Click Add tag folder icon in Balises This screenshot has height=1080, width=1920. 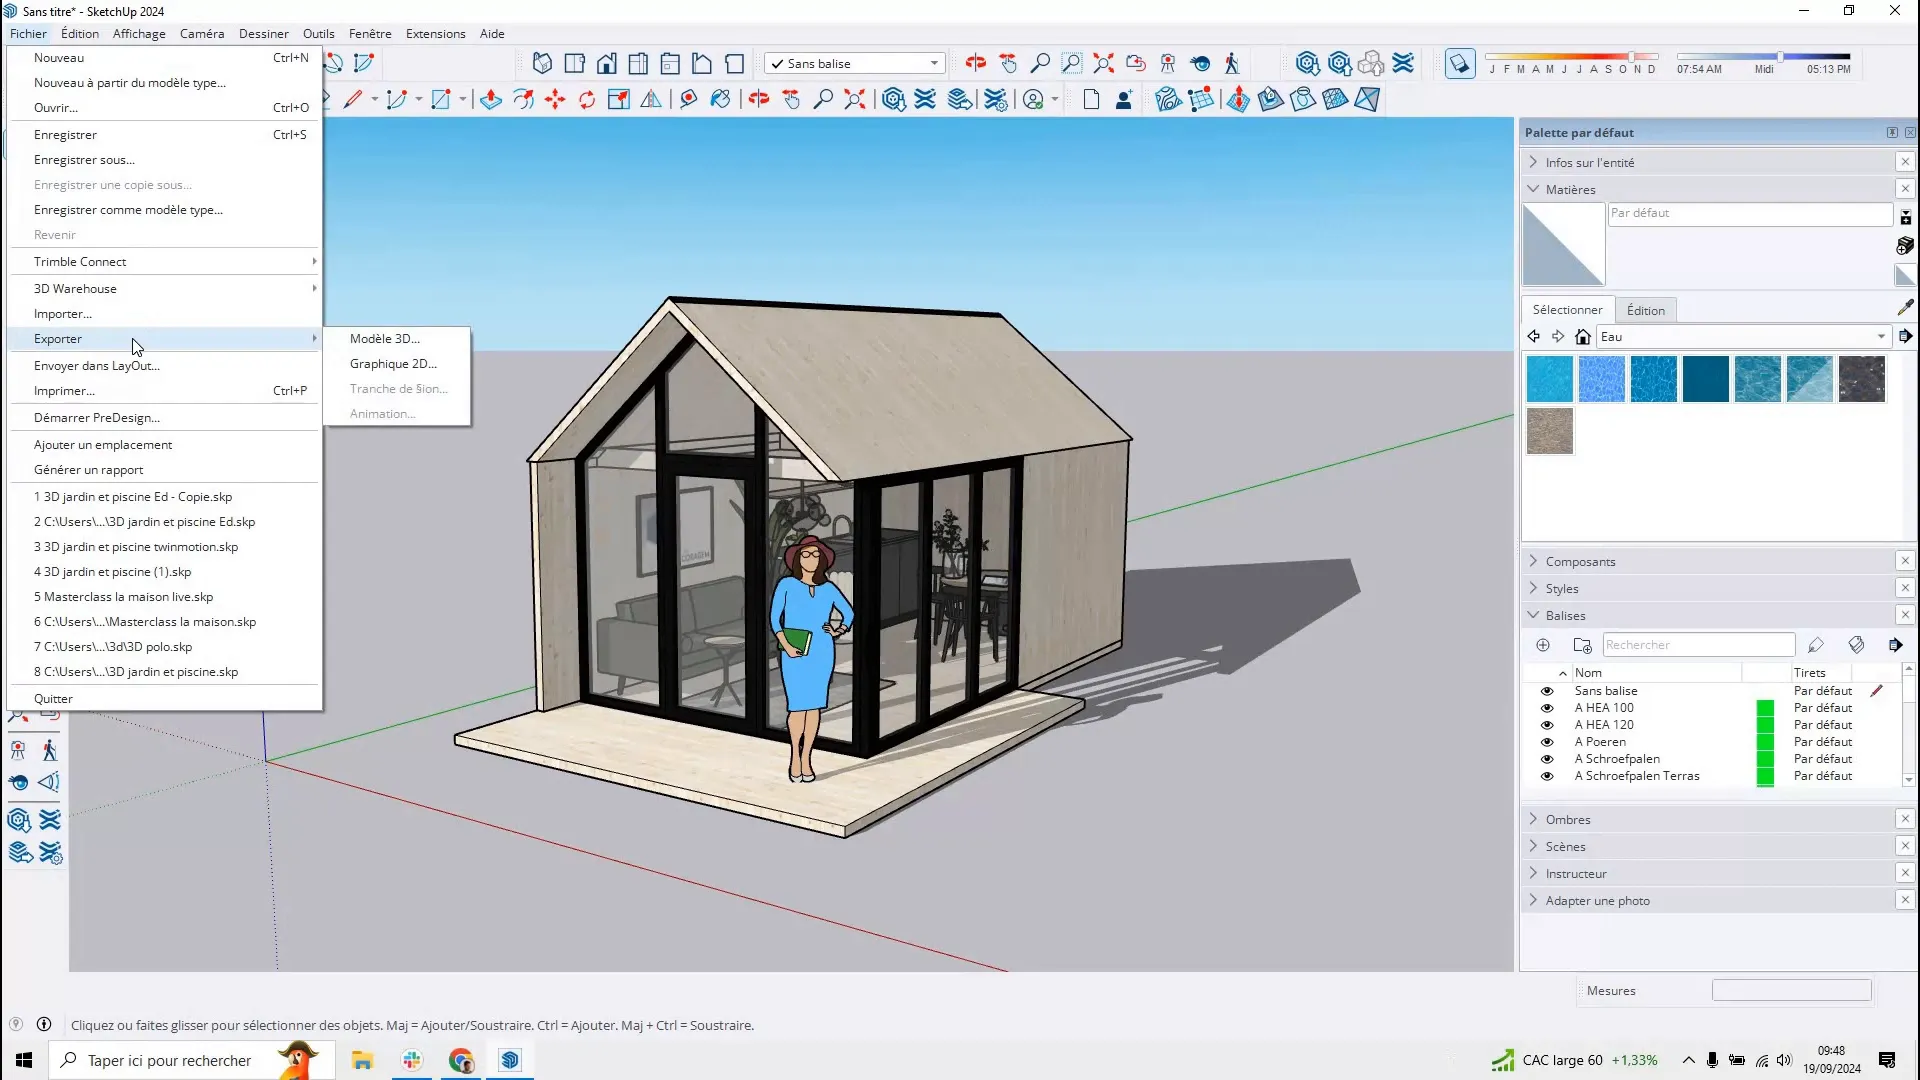coord(1582,645)
